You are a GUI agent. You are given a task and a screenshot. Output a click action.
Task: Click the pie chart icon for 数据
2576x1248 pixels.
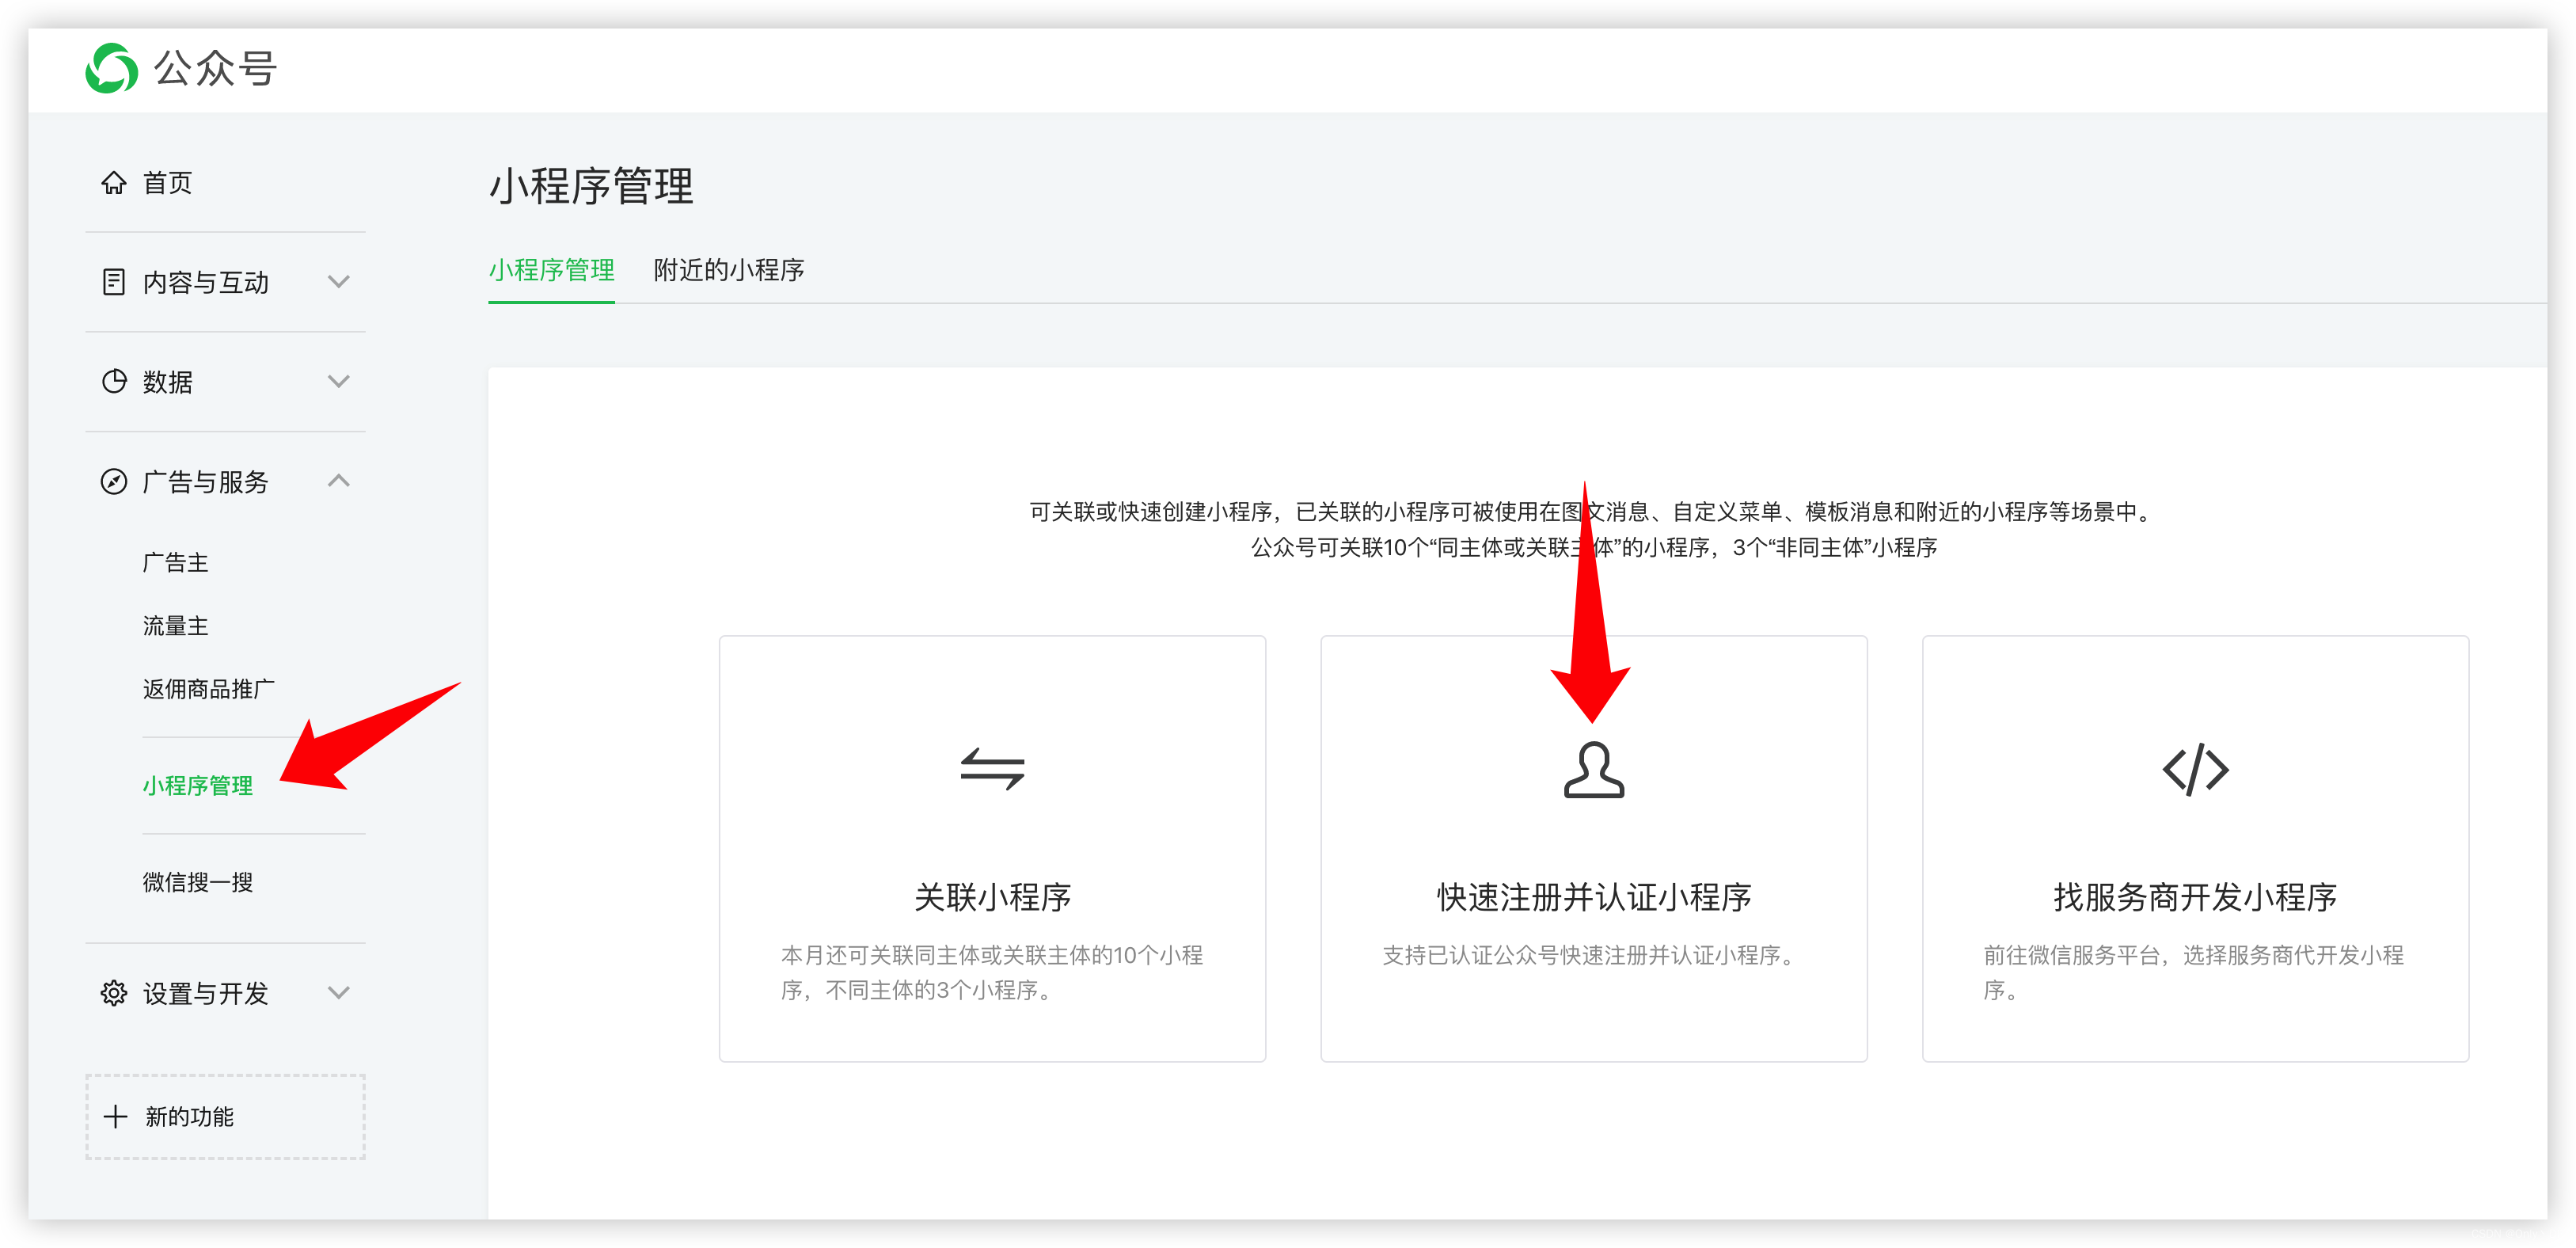click(x=114, y=382)
